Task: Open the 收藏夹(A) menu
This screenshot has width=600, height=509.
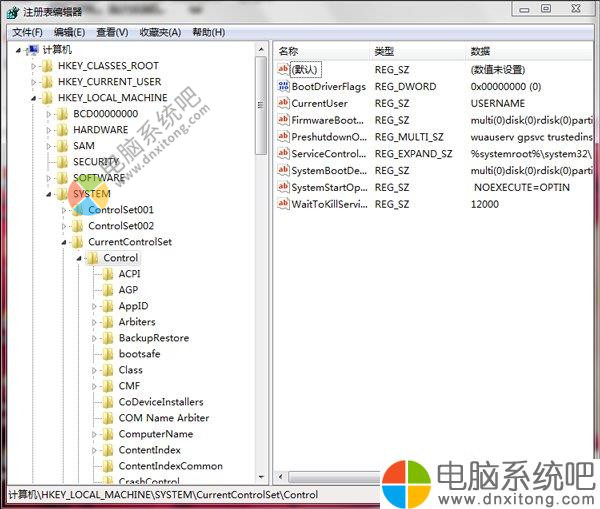Action: coord(160,32)
